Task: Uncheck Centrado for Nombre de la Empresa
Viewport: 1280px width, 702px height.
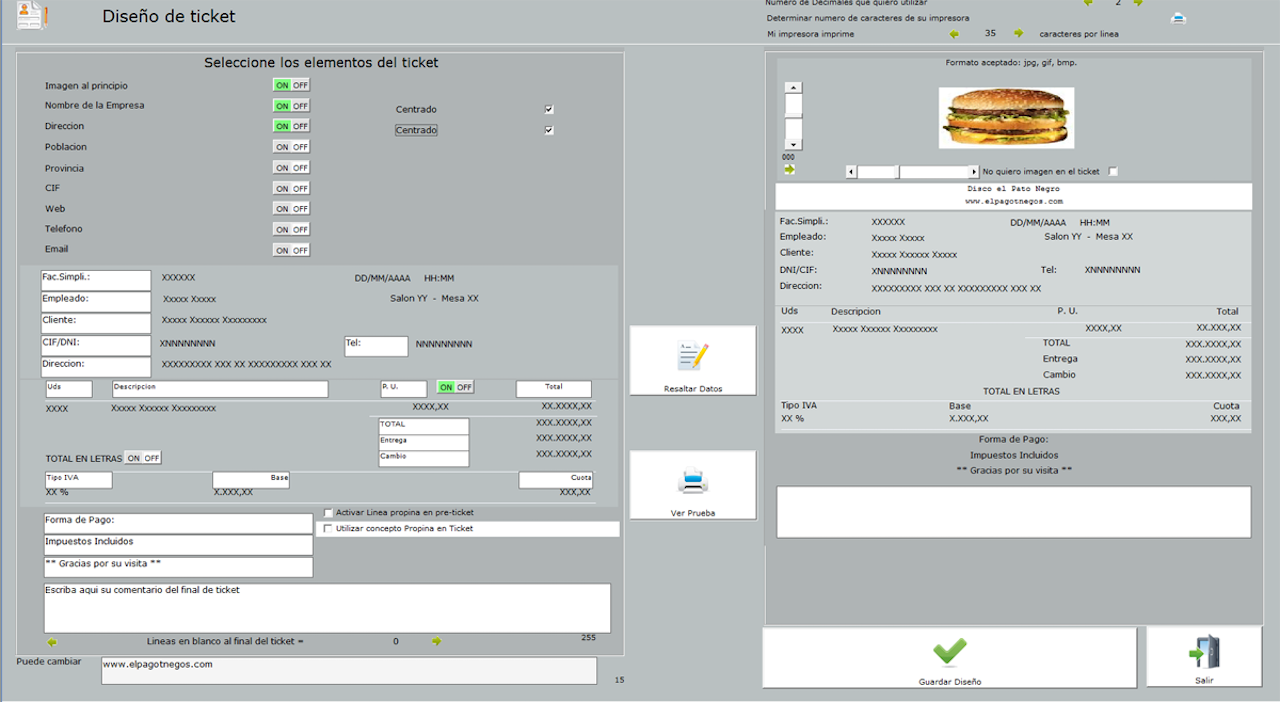Action: click(549, 109)
